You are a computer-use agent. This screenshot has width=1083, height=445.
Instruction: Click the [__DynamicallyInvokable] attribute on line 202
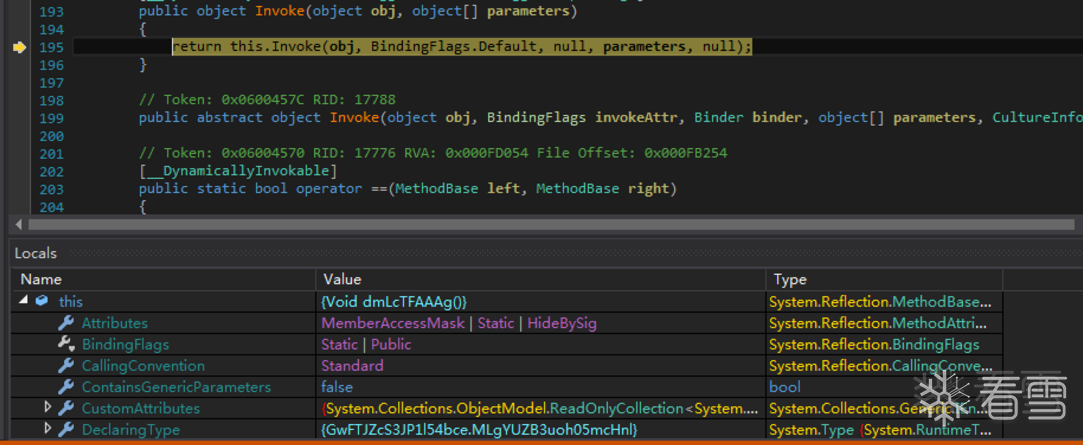[x=238, y=171]
